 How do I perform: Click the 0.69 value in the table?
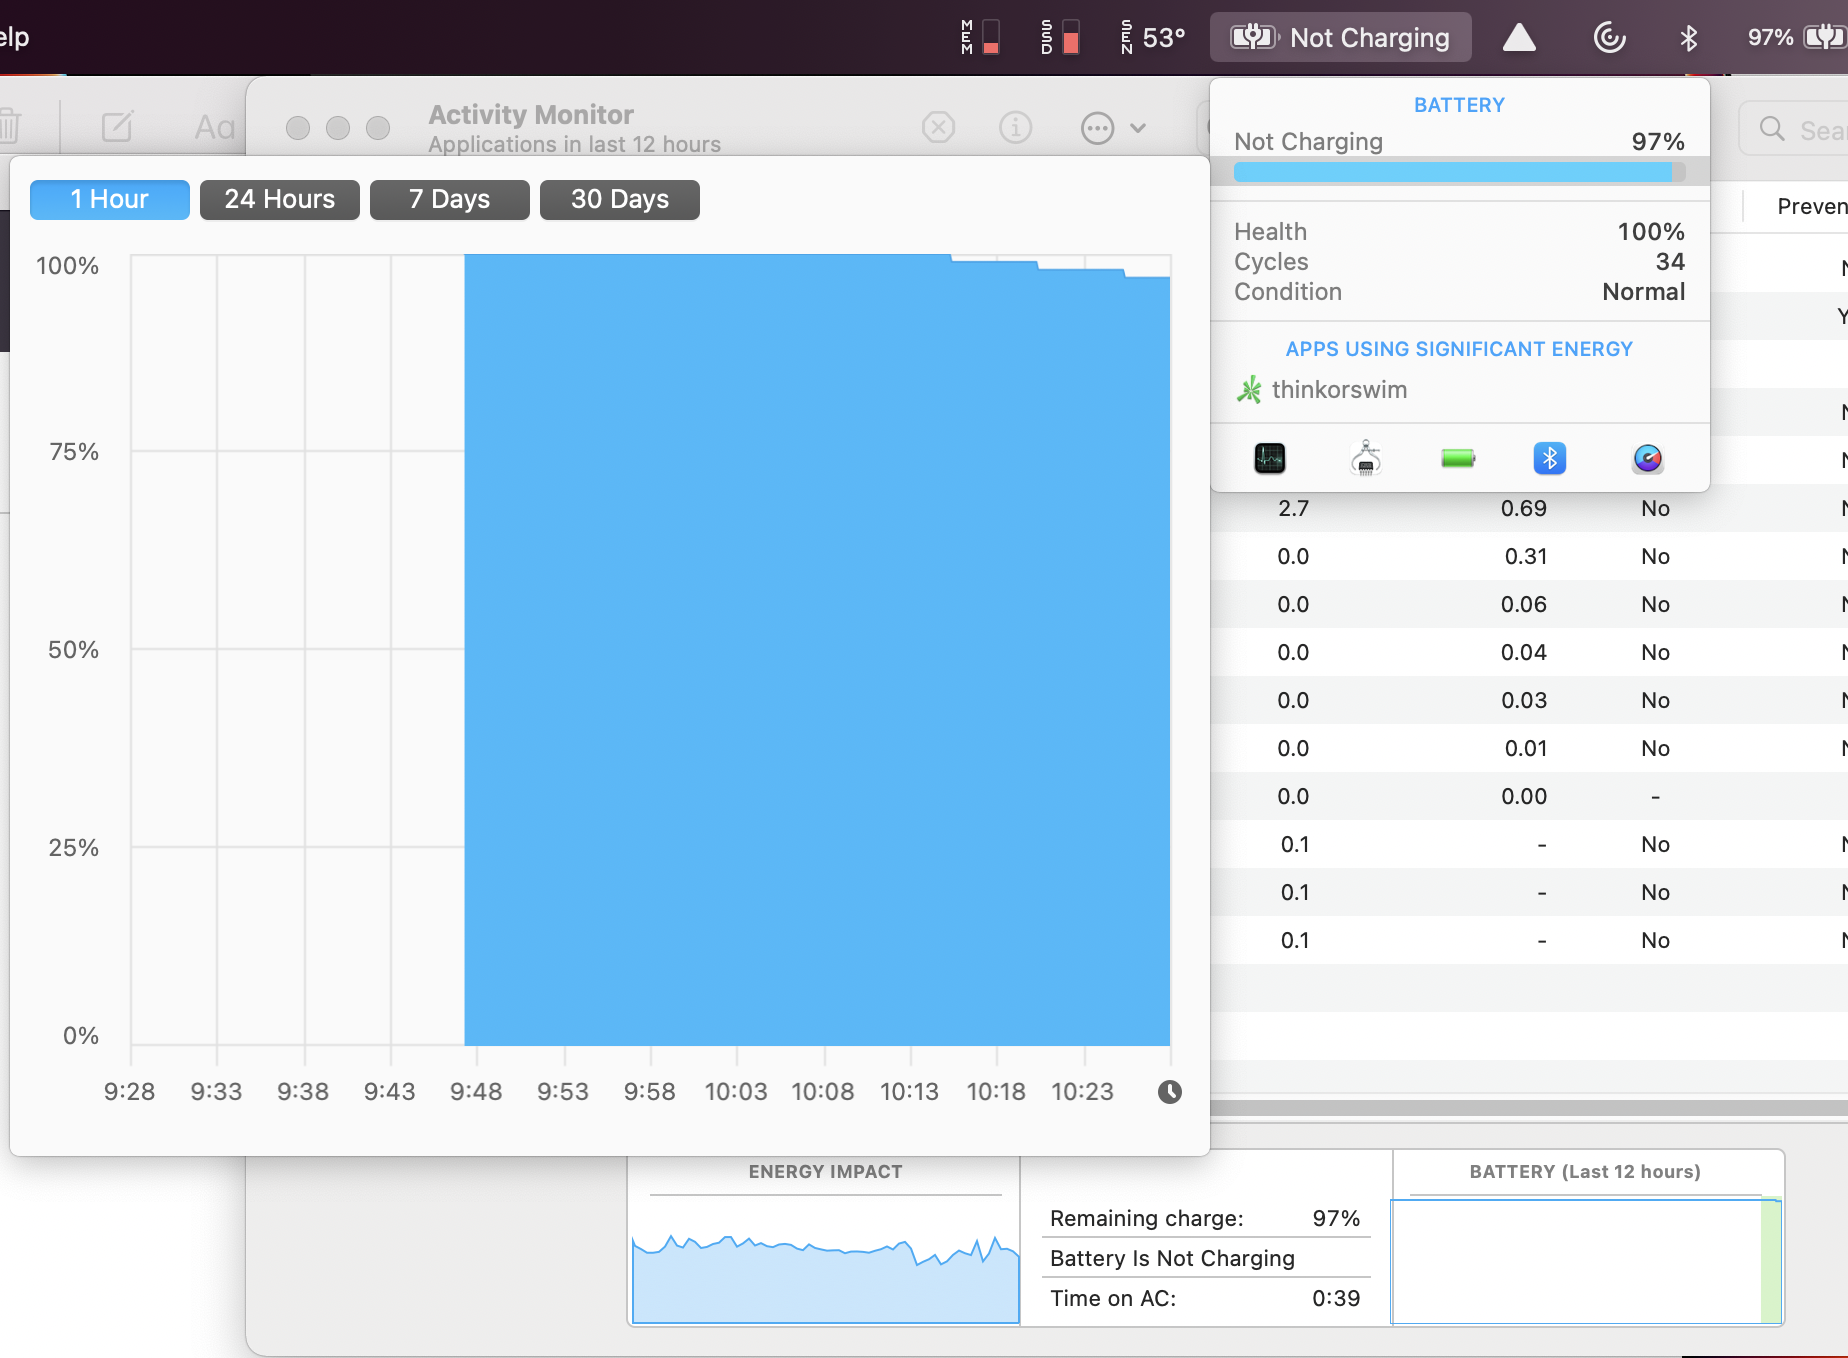[1524, 508]
